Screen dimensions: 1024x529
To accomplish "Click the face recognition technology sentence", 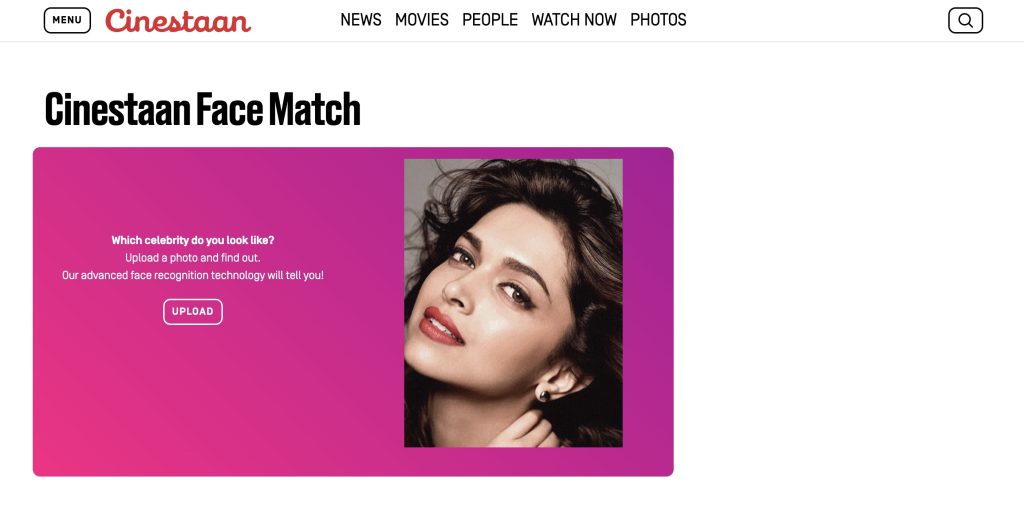I will [x=193, y=276].
